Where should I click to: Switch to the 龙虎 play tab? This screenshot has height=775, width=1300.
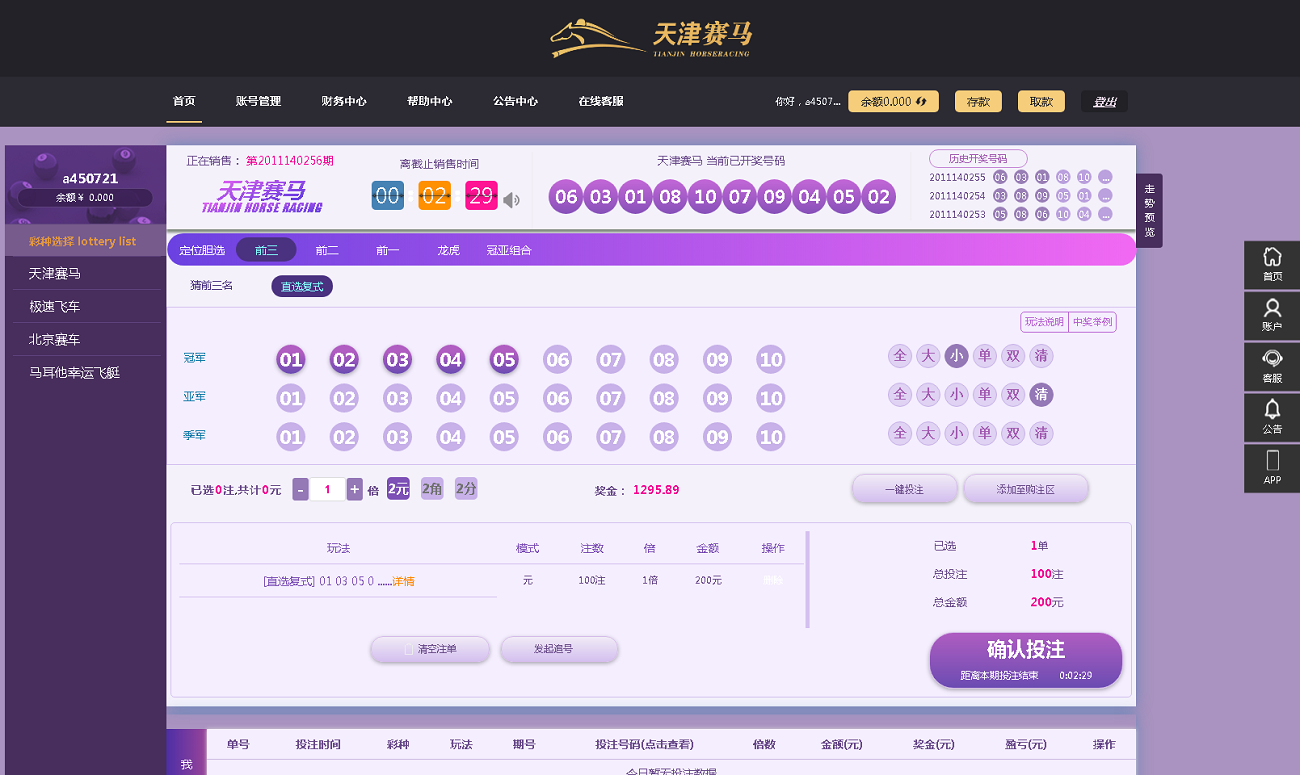click(448, 250)
